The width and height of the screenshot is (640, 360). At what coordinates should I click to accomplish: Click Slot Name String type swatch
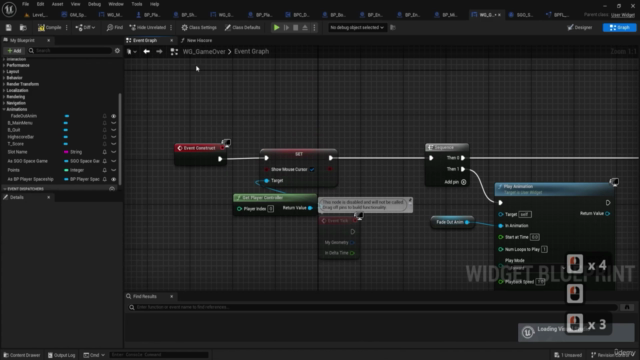click(66, 152)
